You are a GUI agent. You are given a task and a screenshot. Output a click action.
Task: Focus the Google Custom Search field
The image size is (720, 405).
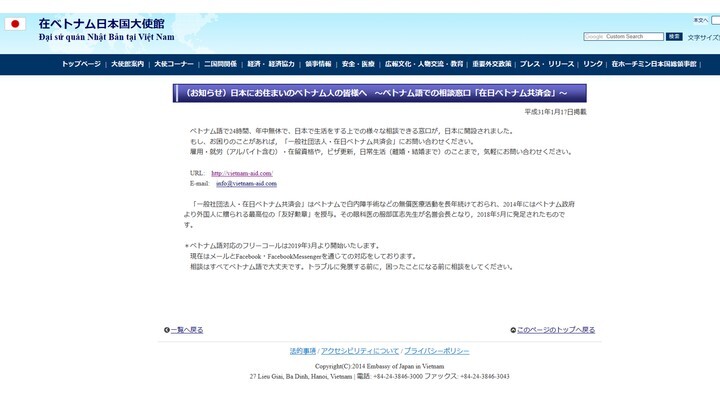click(624, 36)
